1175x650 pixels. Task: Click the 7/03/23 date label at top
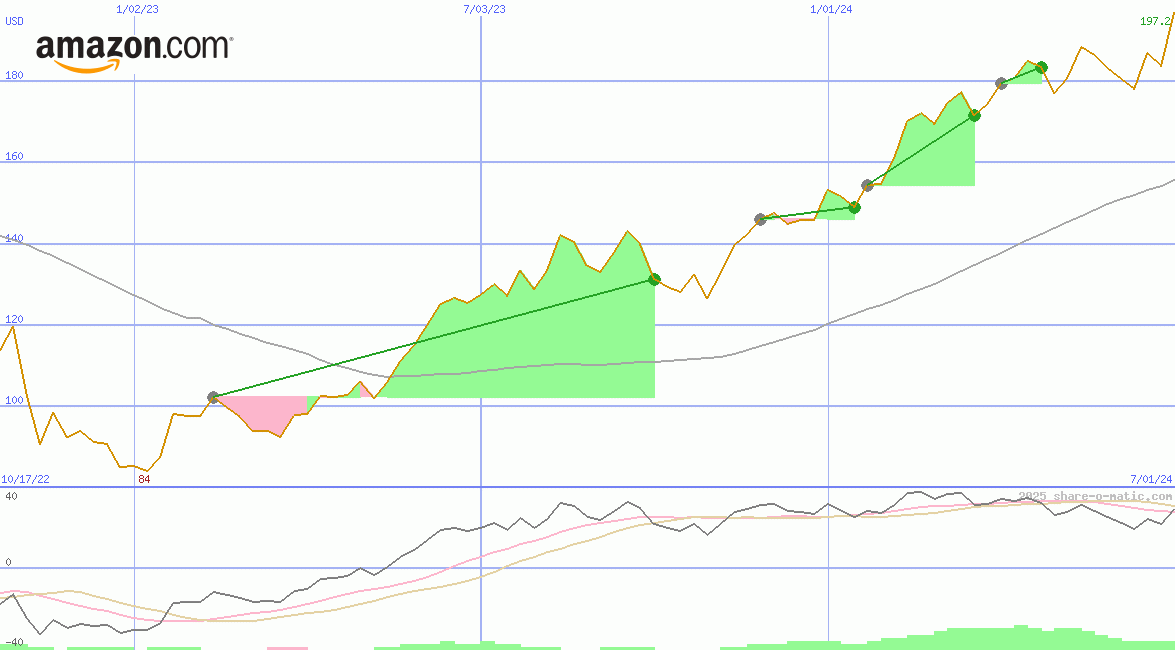click(x=484, y=9)
